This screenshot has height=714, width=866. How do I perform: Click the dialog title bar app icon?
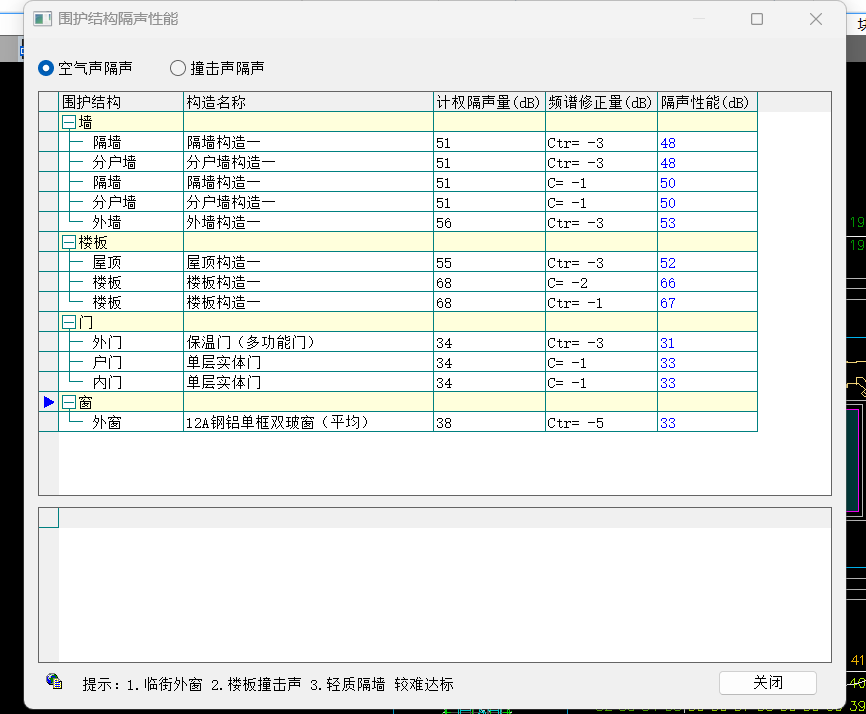pos(43,19)
